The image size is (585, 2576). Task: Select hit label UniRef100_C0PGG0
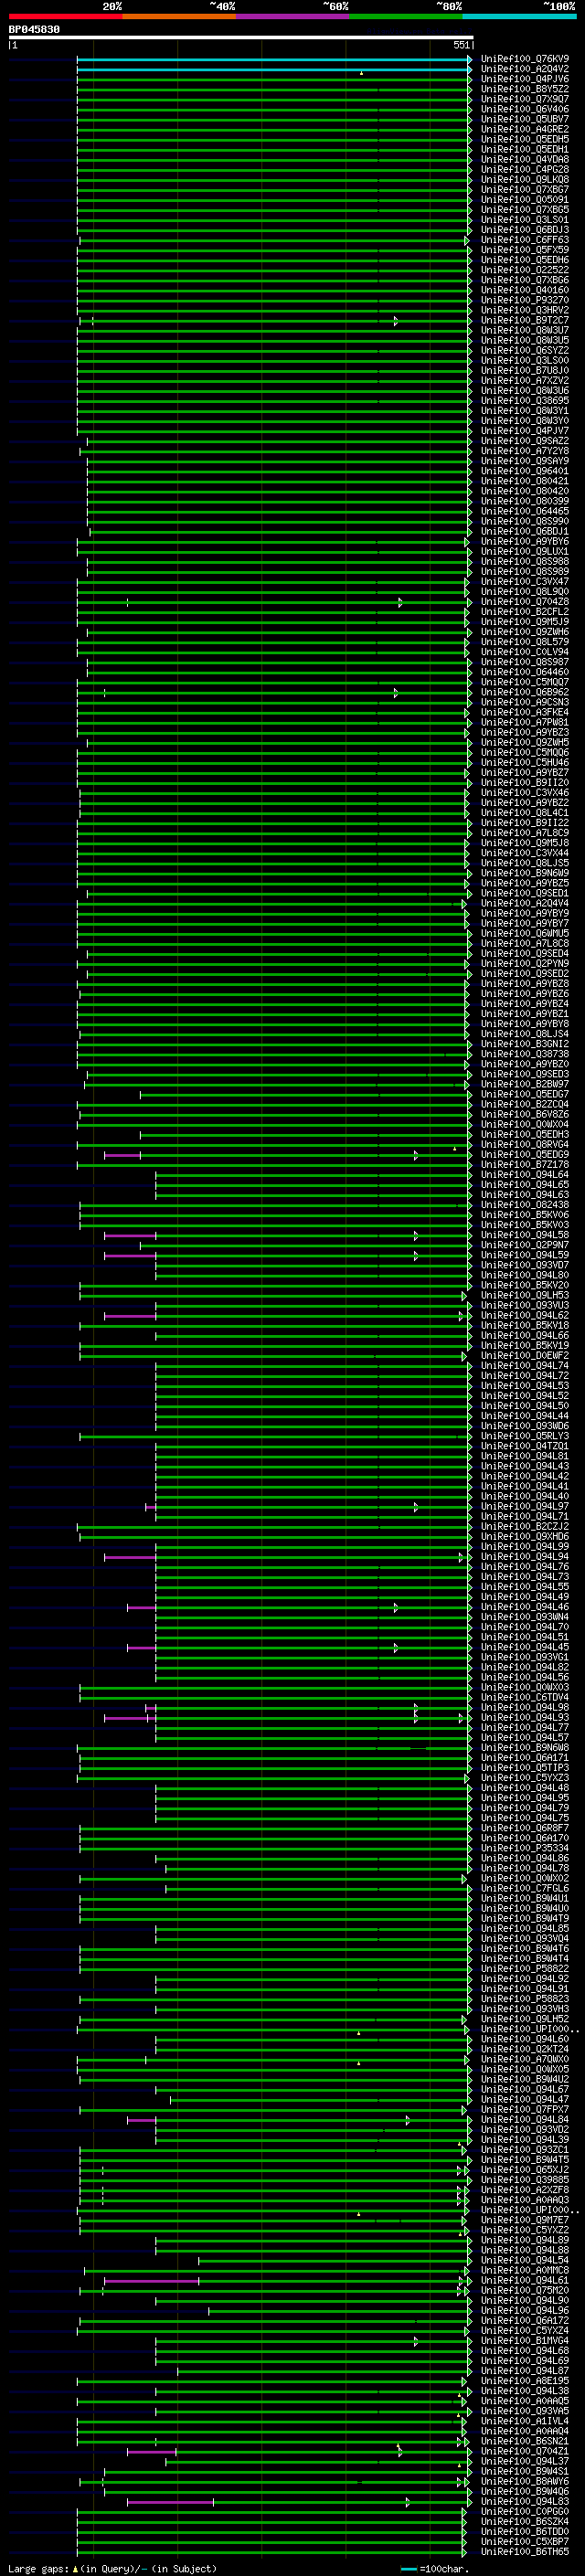point(525,2512)
